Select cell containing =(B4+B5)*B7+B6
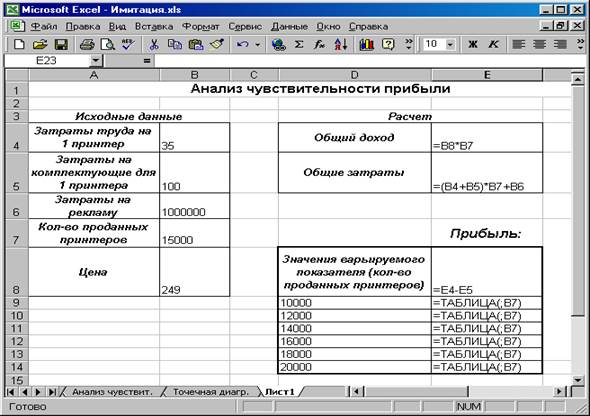The width and height of the screenshot is (590, 416). tap(487, 173)
